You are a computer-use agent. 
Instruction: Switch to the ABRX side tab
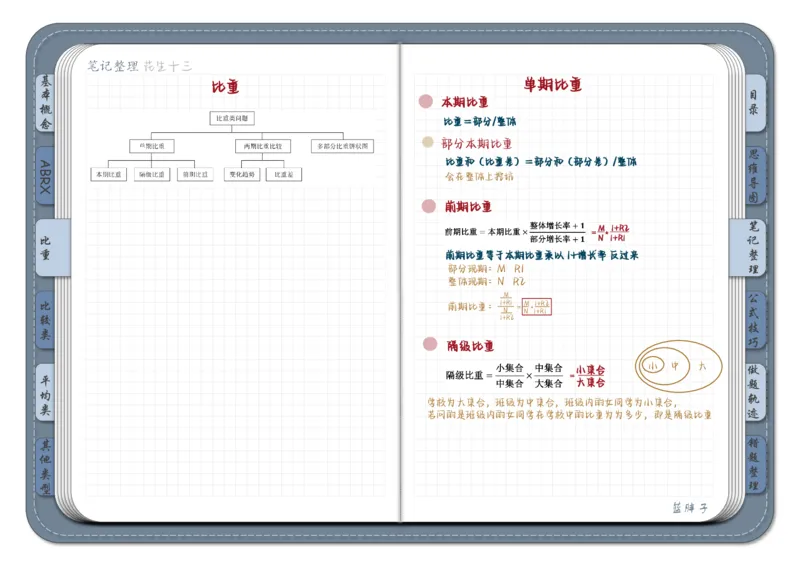[x=45, y=177]
